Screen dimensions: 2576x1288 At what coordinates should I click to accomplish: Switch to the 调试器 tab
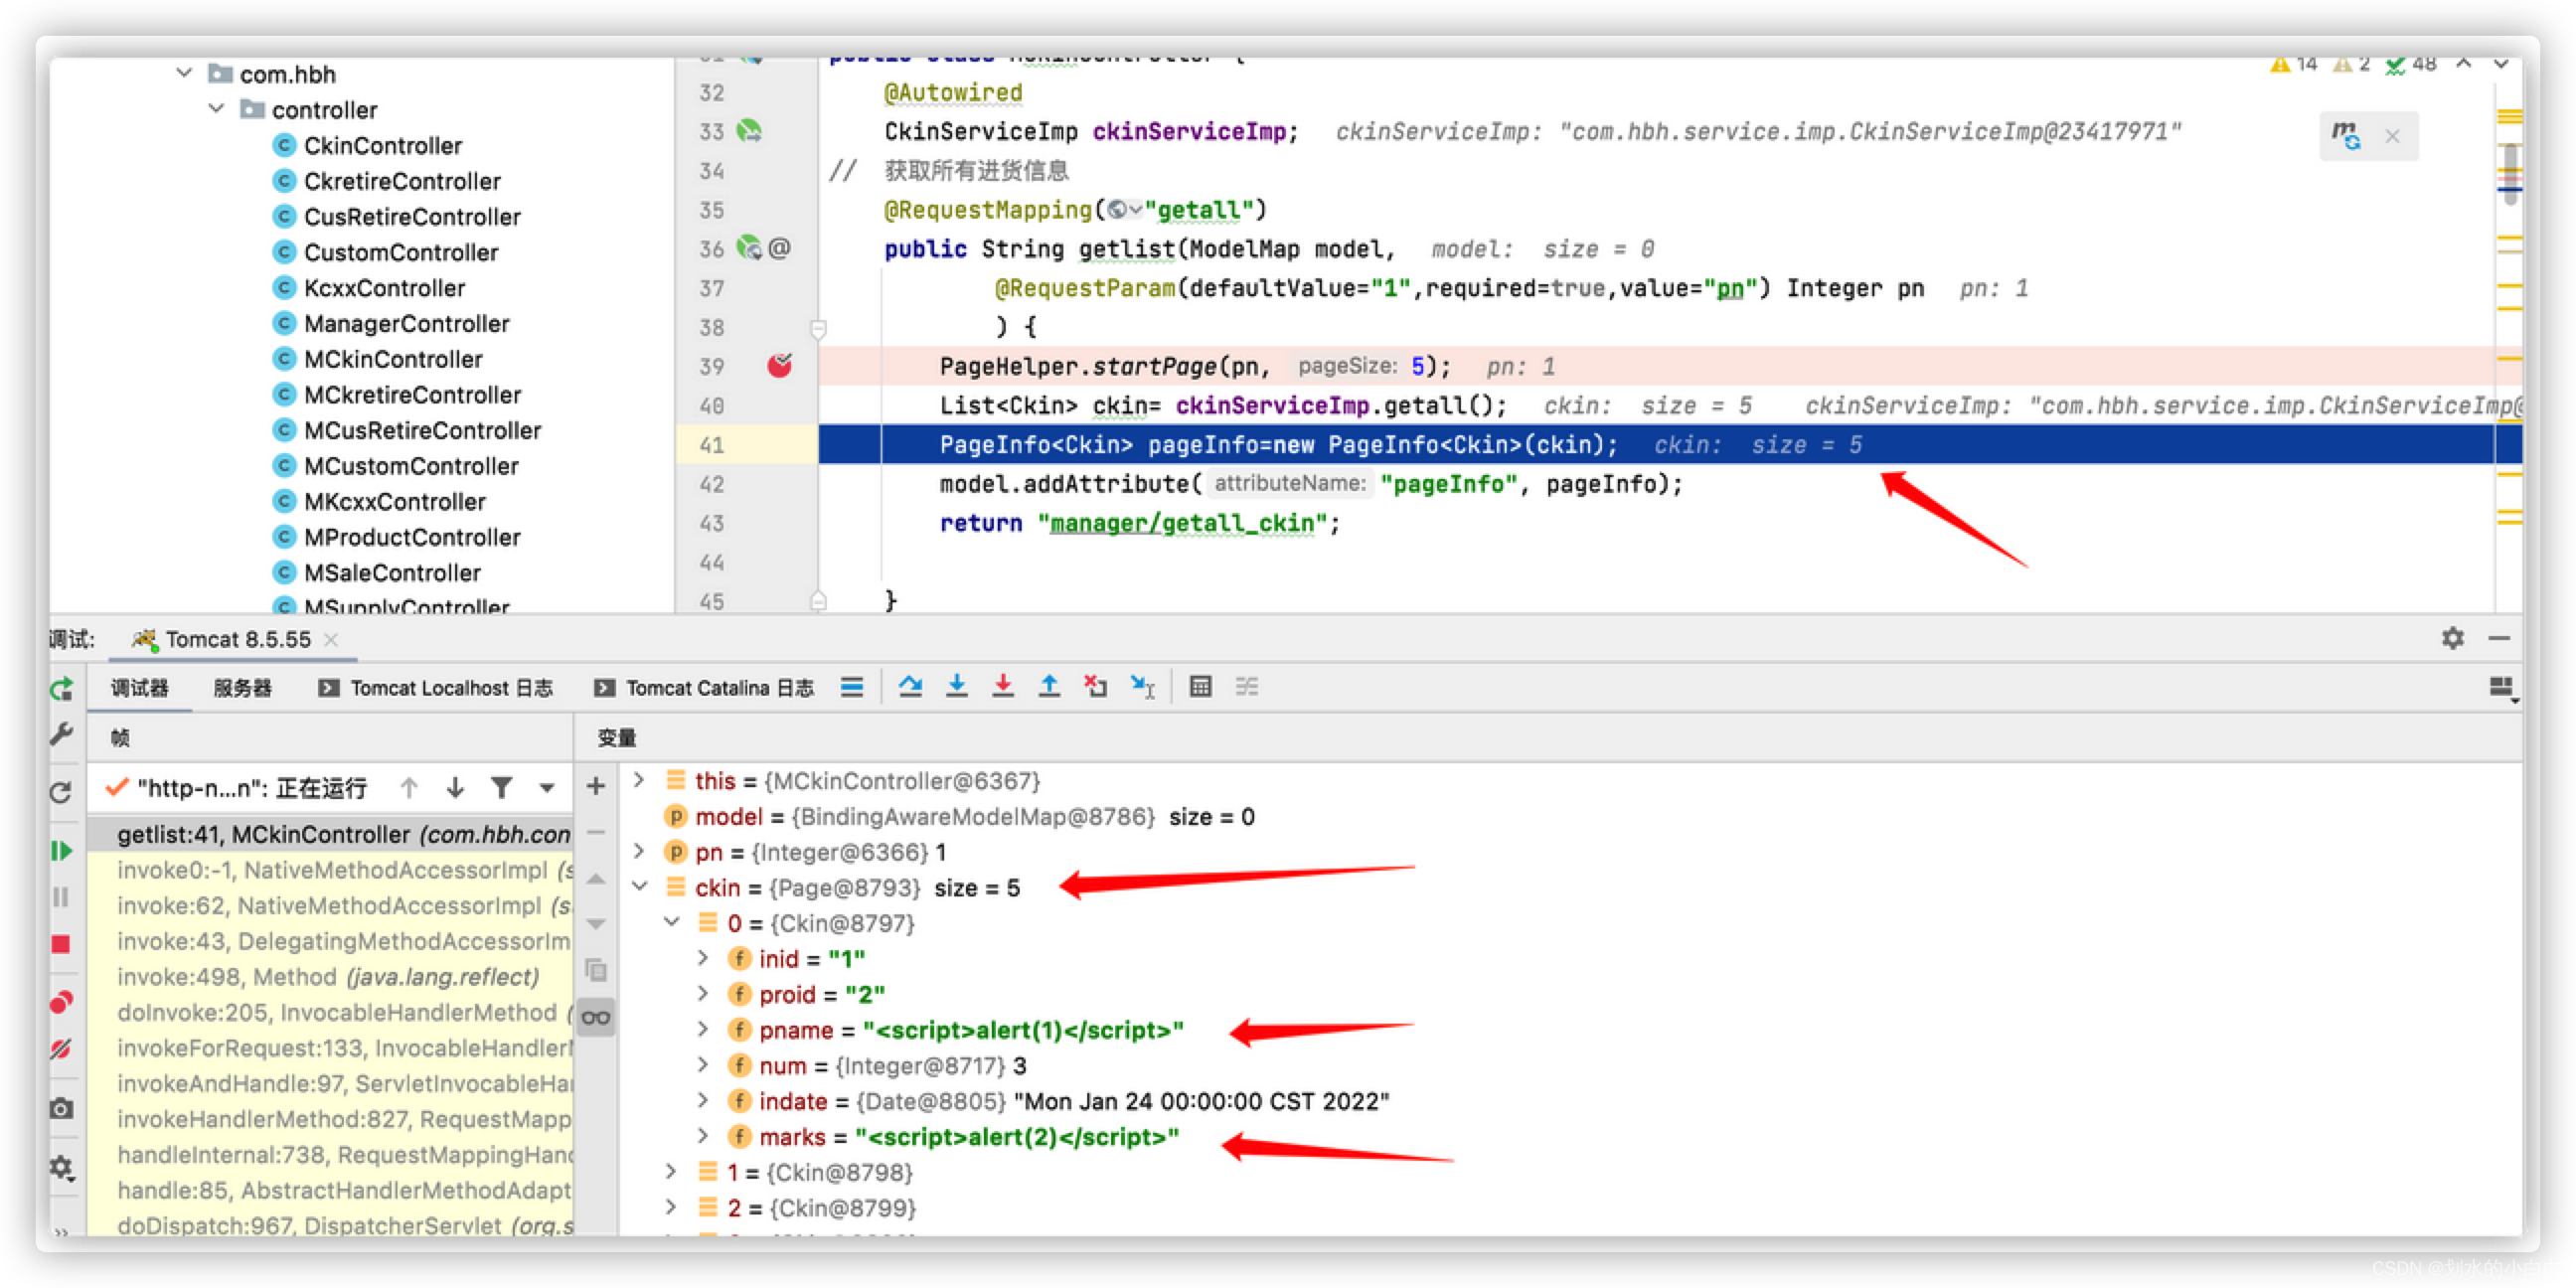pyautogui.click(x=140, y=688)
